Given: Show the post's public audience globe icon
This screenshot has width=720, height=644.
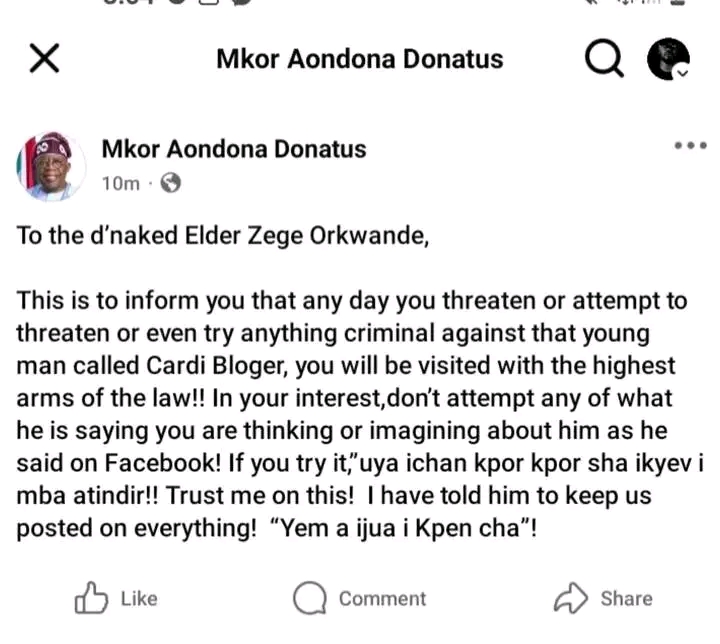Looking at the screenshot, I should pyautogui.click(x=170, y=183).
